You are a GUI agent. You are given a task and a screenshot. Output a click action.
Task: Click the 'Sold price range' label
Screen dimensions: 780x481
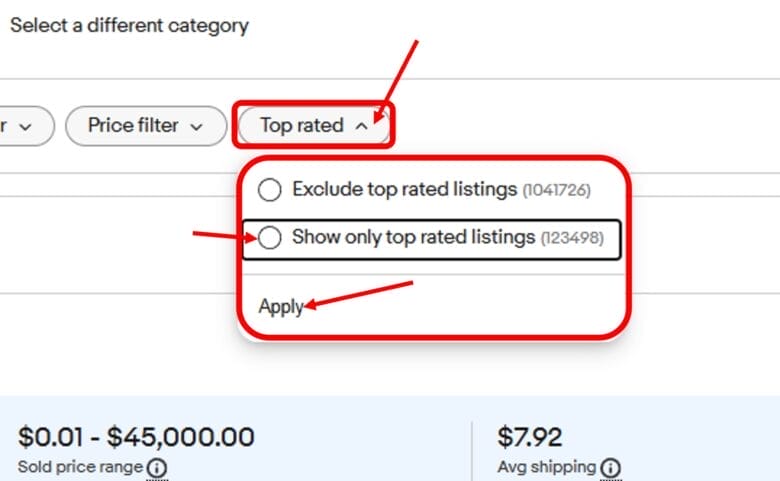point(82,467)
